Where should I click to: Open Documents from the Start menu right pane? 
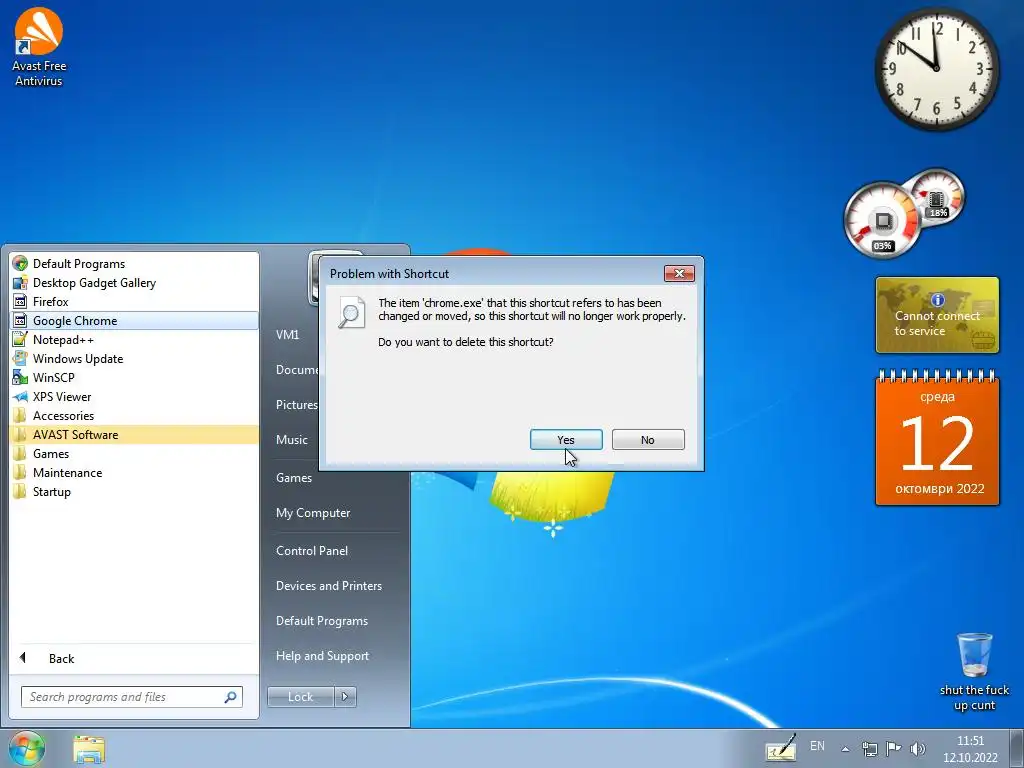click(297, 370)
